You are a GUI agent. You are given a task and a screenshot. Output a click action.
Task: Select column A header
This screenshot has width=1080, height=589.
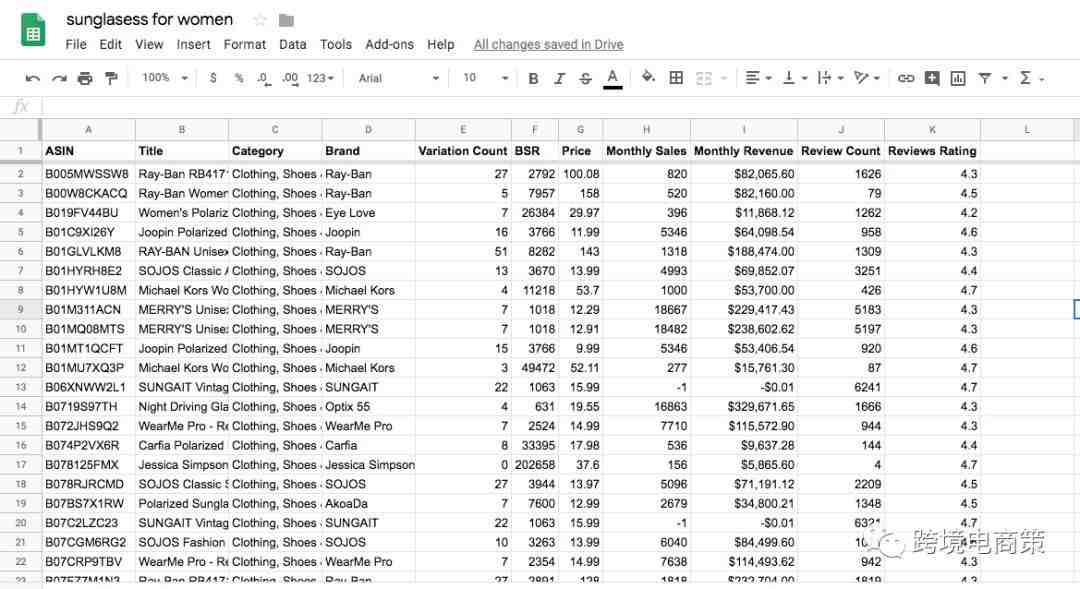point(88,130)
